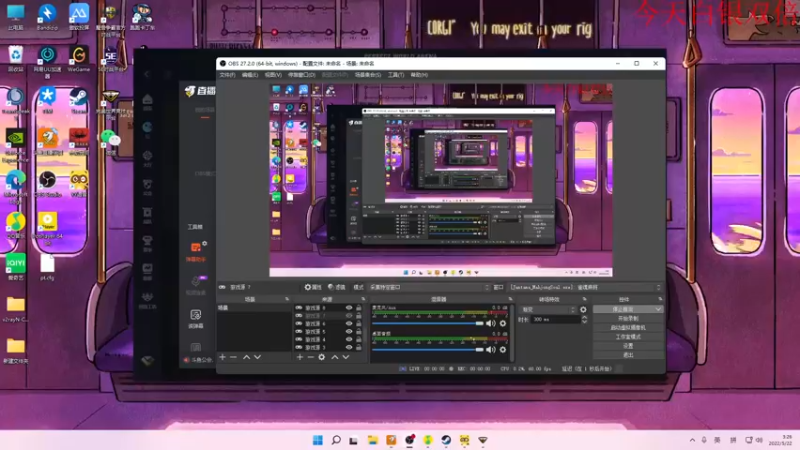The width and height of the screenshot is (800, 450).
Task: Pop out the audio mixer (混音器) dock panel
Action: tap(510, 299)
